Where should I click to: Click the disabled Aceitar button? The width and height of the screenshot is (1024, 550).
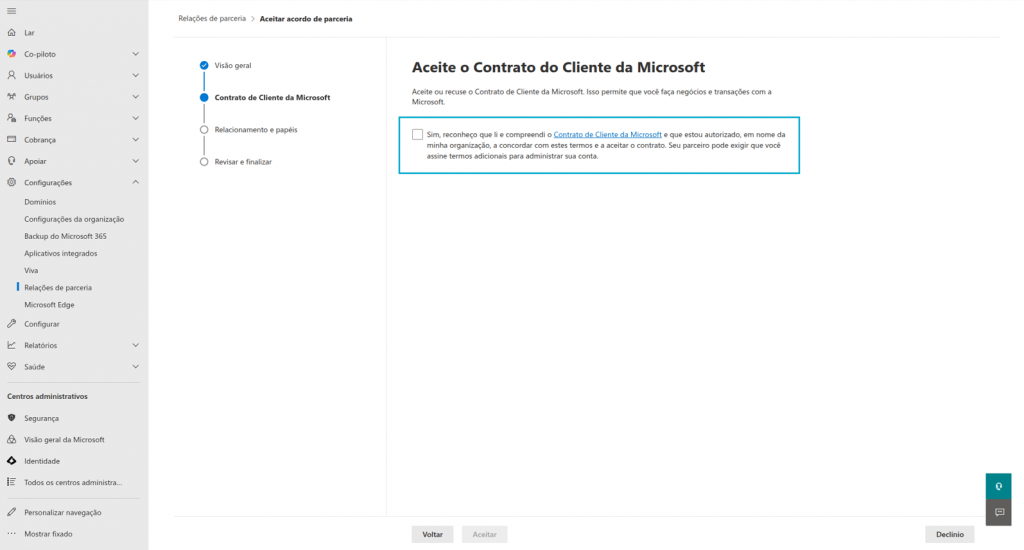click(485, 534)
